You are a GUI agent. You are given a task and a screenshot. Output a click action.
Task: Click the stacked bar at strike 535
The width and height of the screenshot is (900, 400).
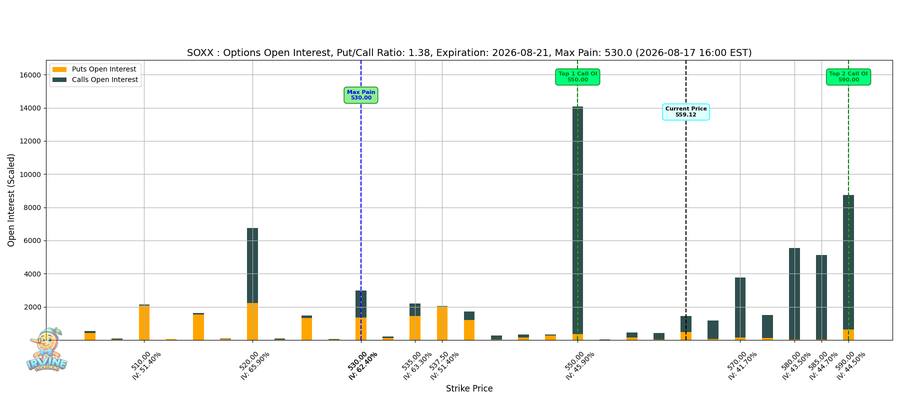415,322
